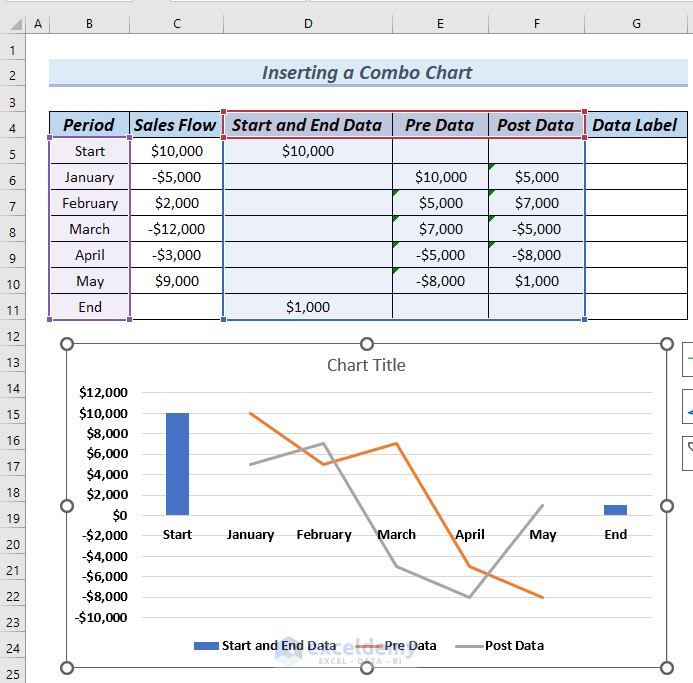
Task: Select column B header
Action: (89, 23)
